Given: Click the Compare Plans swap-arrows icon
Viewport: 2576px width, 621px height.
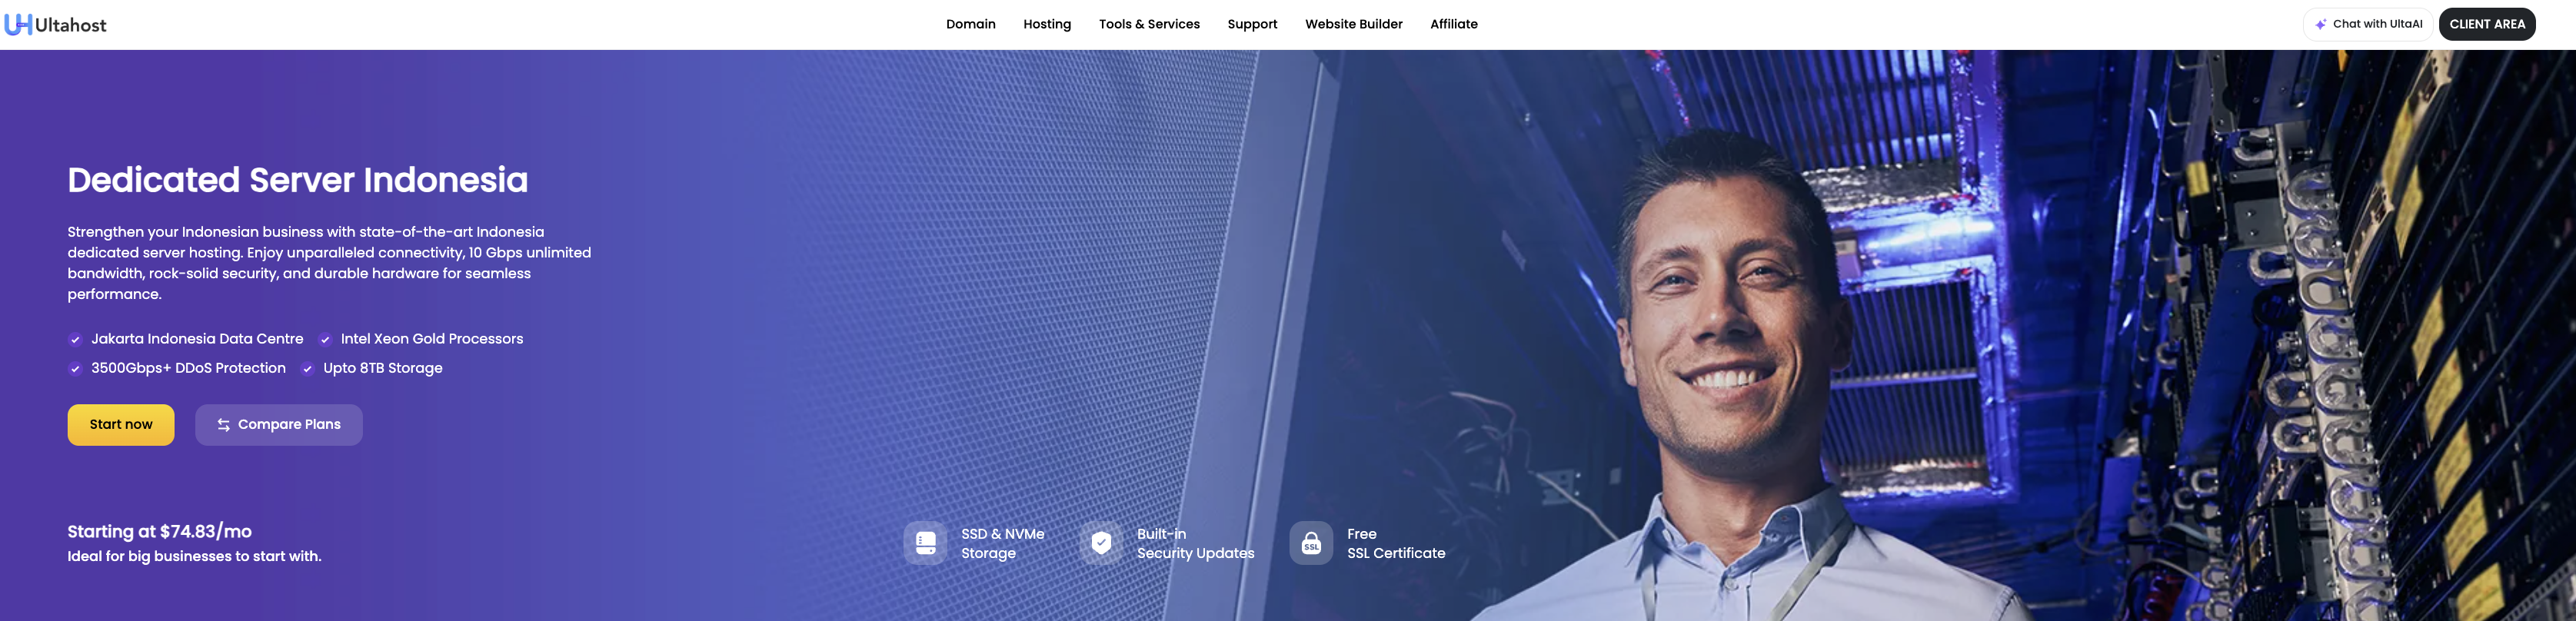Looking at the screenshot, I should [x=223, y=425].
